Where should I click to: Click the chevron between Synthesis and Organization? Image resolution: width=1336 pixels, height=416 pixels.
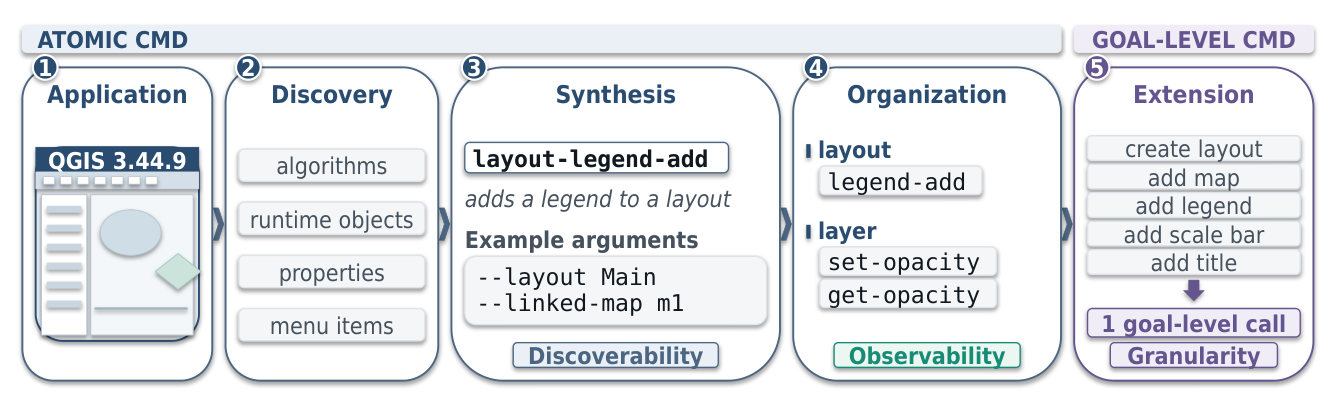[x=786, y=225]
